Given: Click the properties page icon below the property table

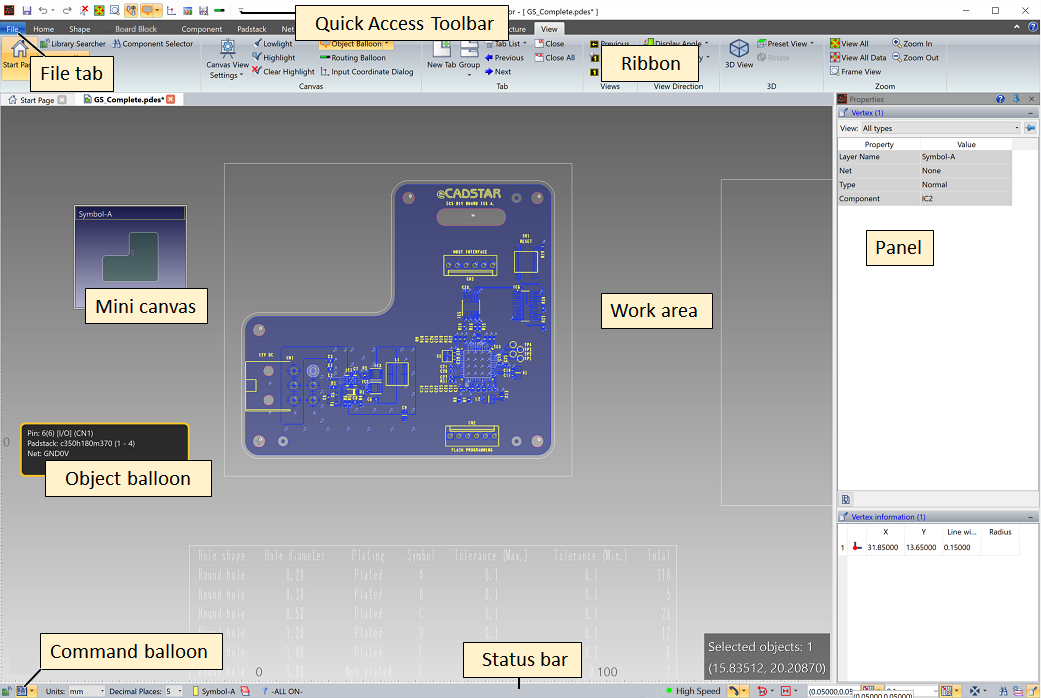Looking at the screenshot, I should tap(846, 499).
